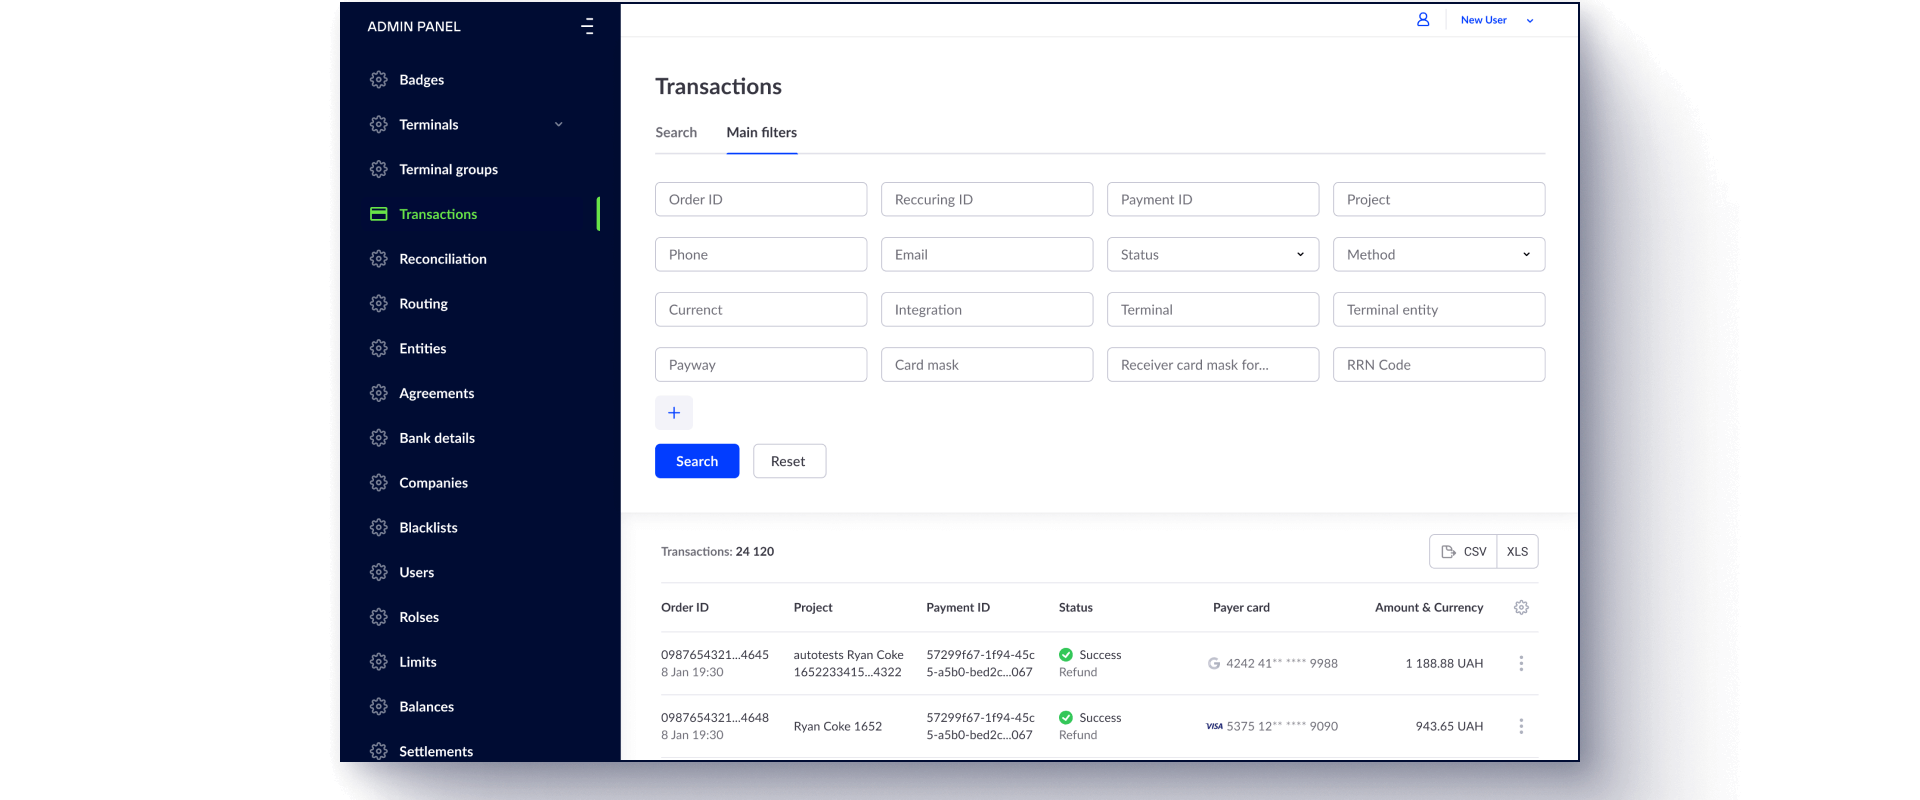Open row actions for 1 188.88 UAH transaction
The width and height of the screenshot is (1920, 800).
pyautogui.click(x=1521, y=664)
